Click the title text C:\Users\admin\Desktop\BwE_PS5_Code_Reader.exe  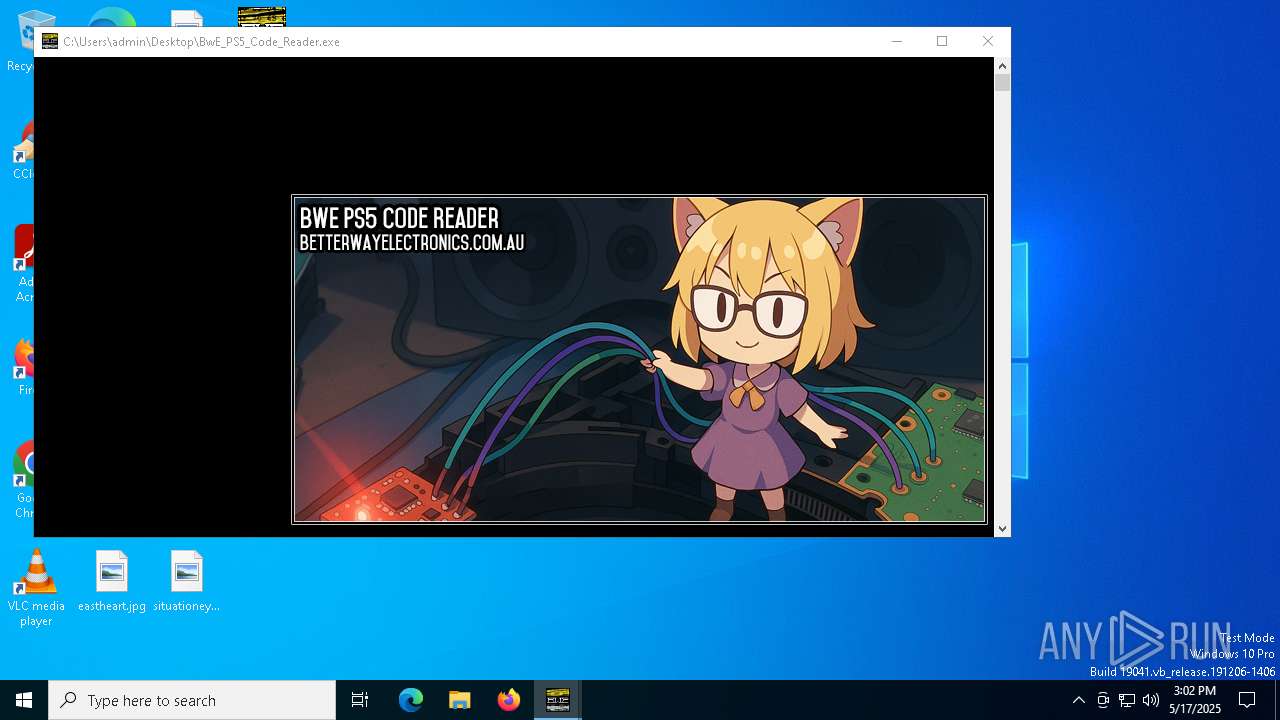[x=202, y=42]
